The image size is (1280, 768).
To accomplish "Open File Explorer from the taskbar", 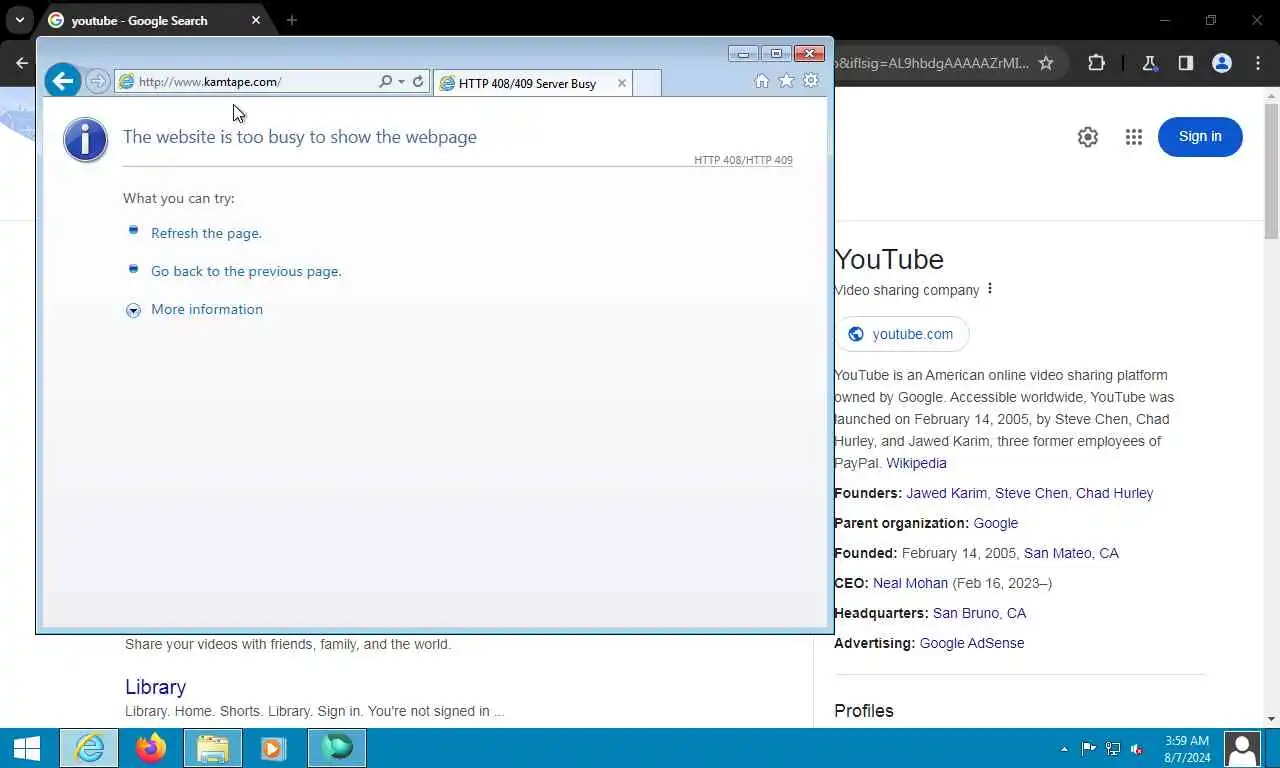I will pos(213,748).
